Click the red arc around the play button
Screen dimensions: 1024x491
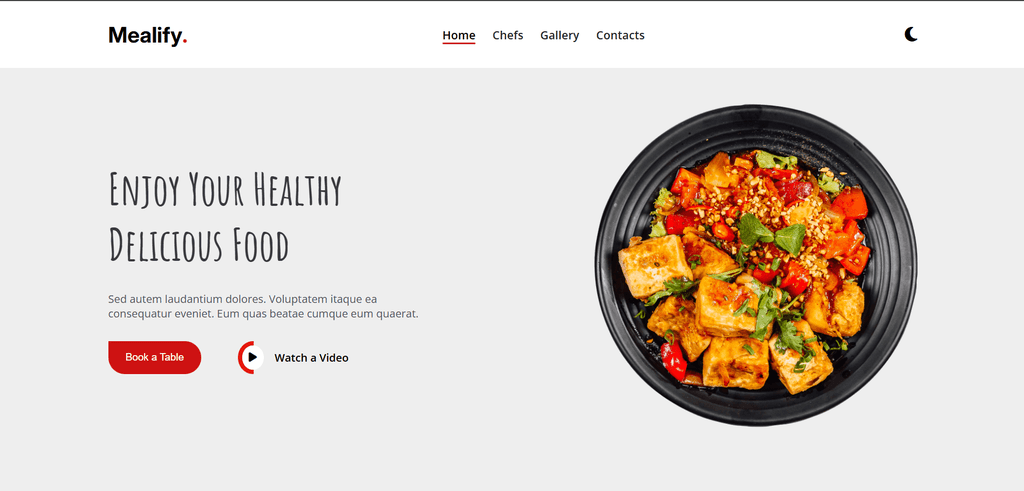coord(242,357)
